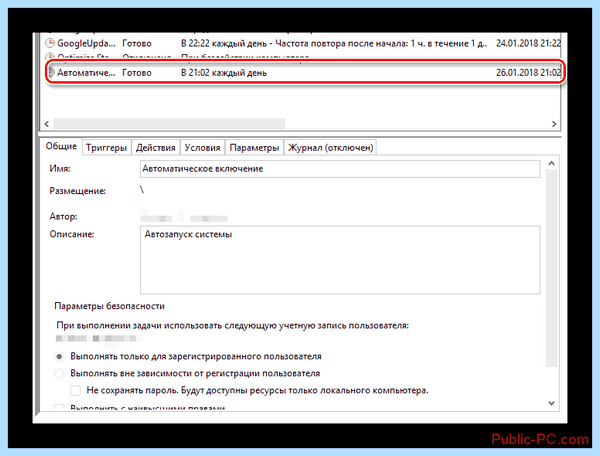This screenshot has height=456, width=600.
Task: Click the Параметры безопасности heading
Action: [109, 306]
